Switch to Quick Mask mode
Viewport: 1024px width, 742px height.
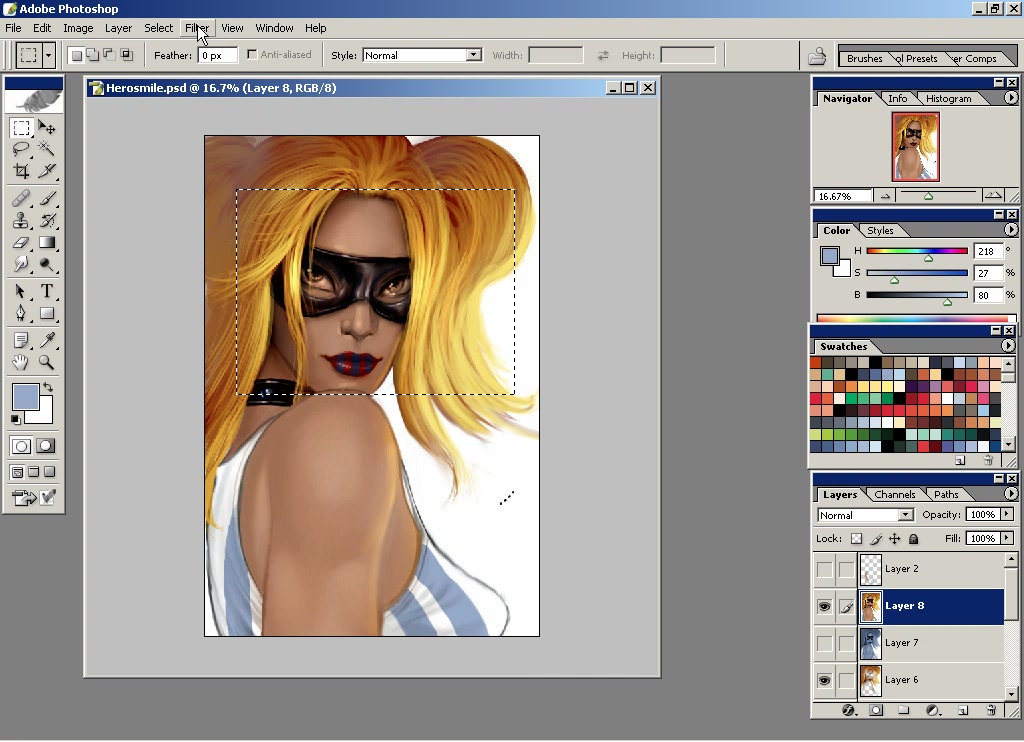click(x=45, y=446)
